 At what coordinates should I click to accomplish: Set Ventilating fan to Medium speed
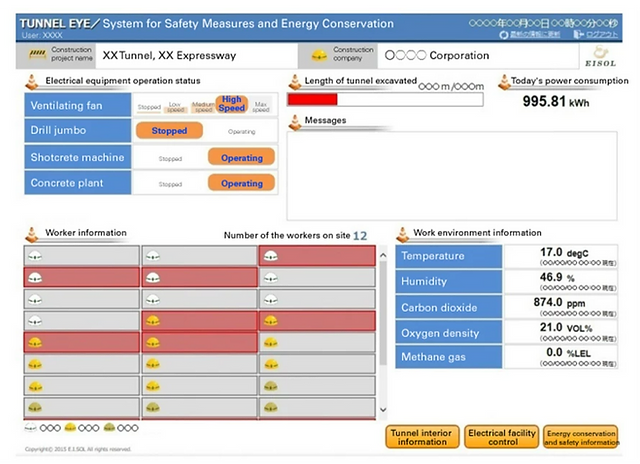click(x=203, y=107)
